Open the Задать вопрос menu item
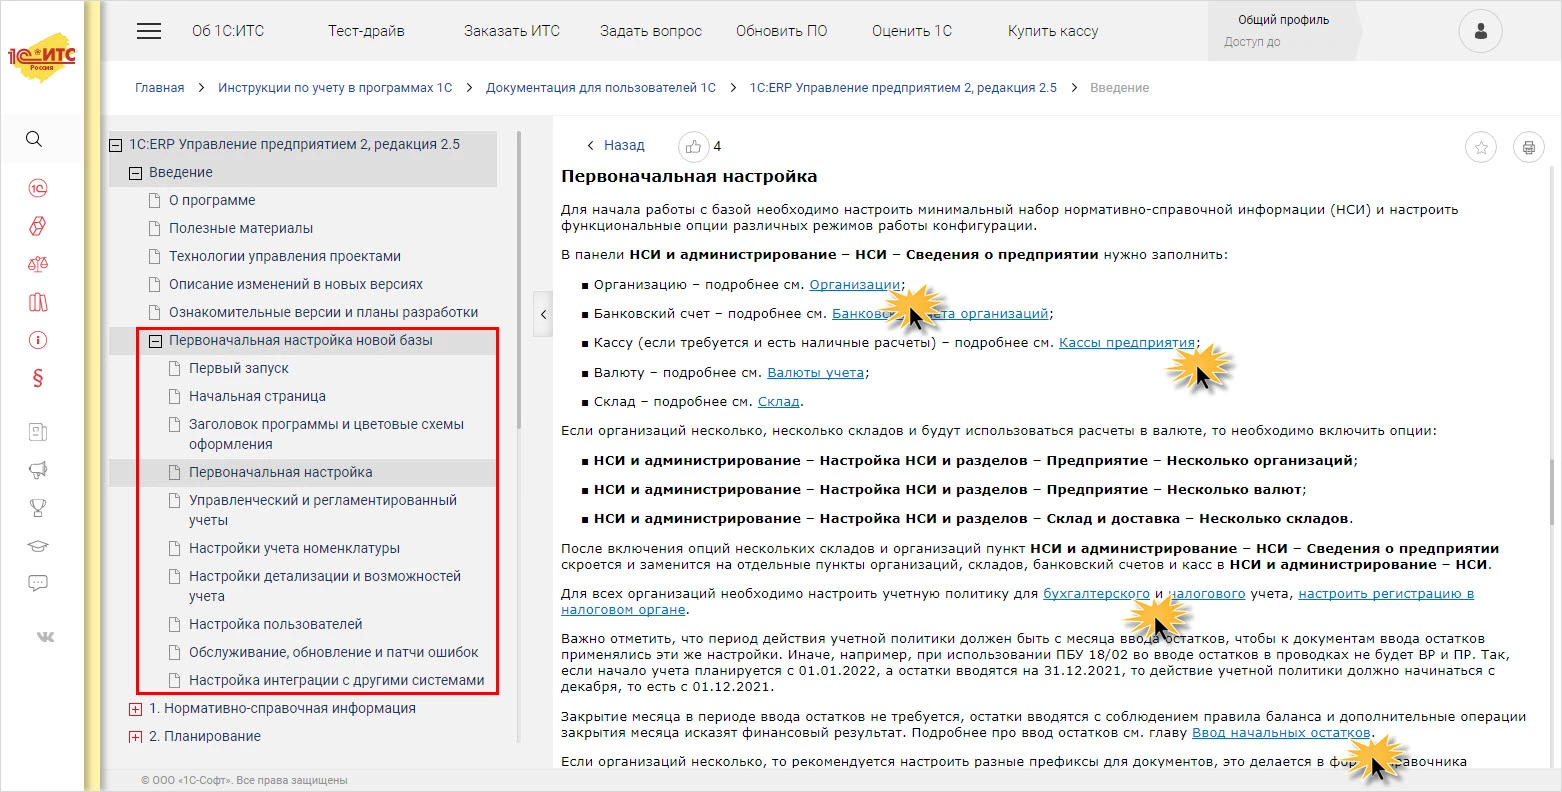The width and height of the screenshot is (1562, 792). tap(651, 31)
